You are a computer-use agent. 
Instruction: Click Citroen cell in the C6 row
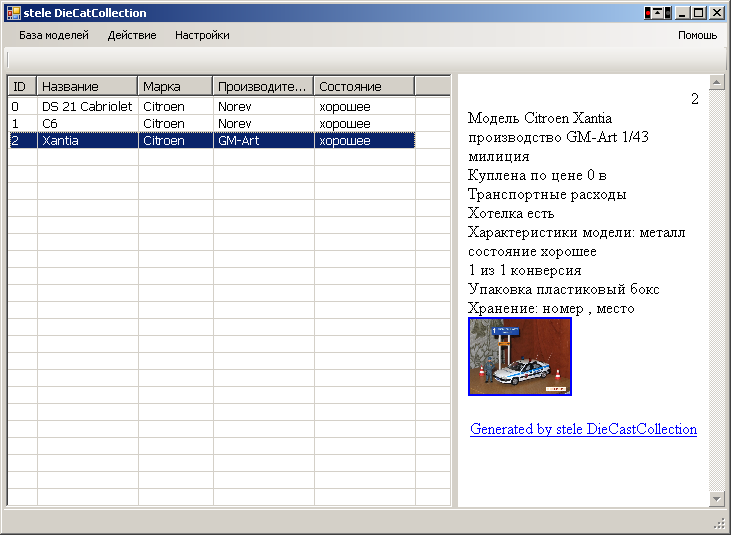176,123
